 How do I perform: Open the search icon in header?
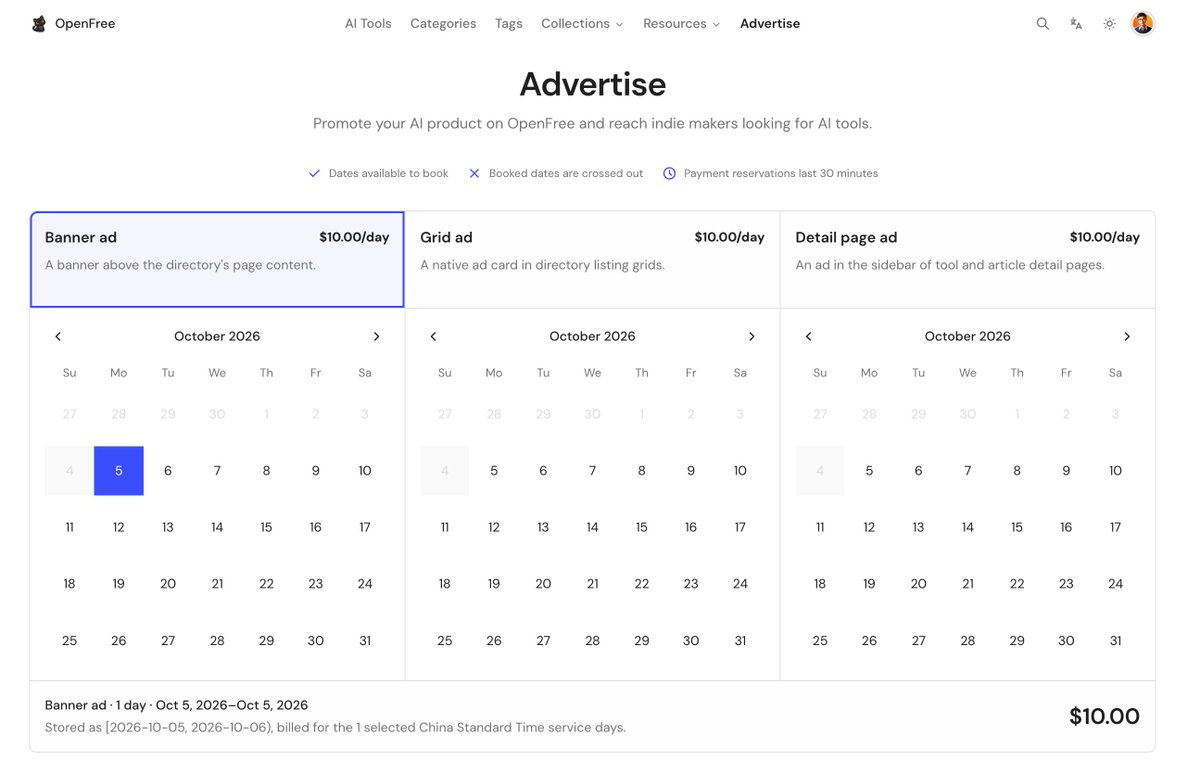point(1043,23)
